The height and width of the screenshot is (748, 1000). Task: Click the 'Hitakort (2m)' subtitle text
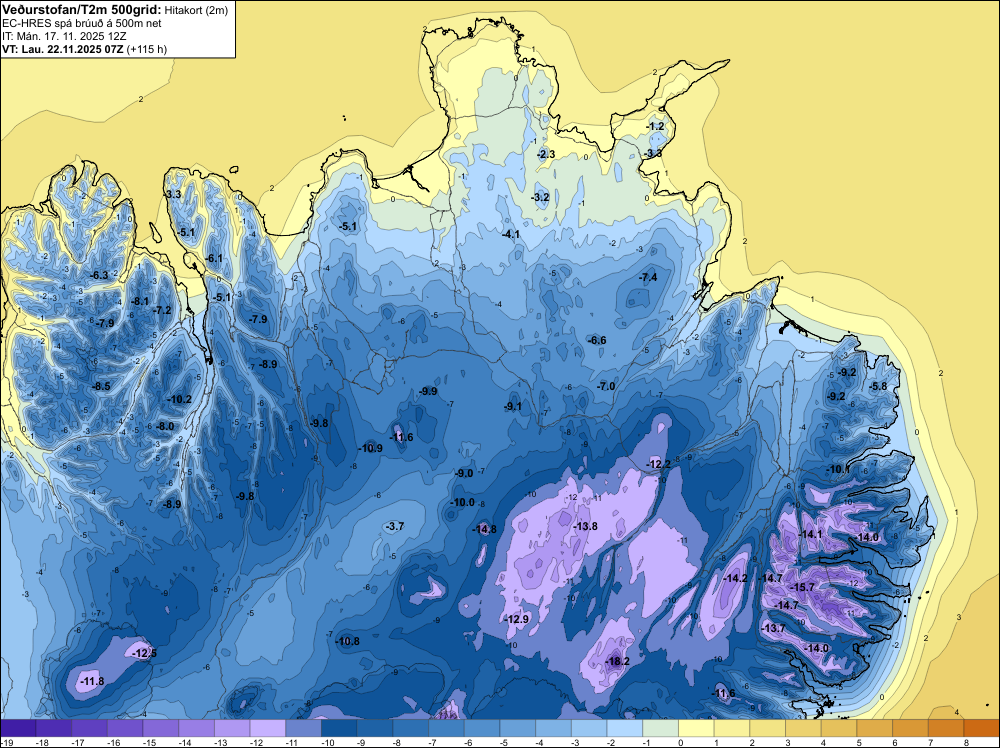[x=196, y=10]
